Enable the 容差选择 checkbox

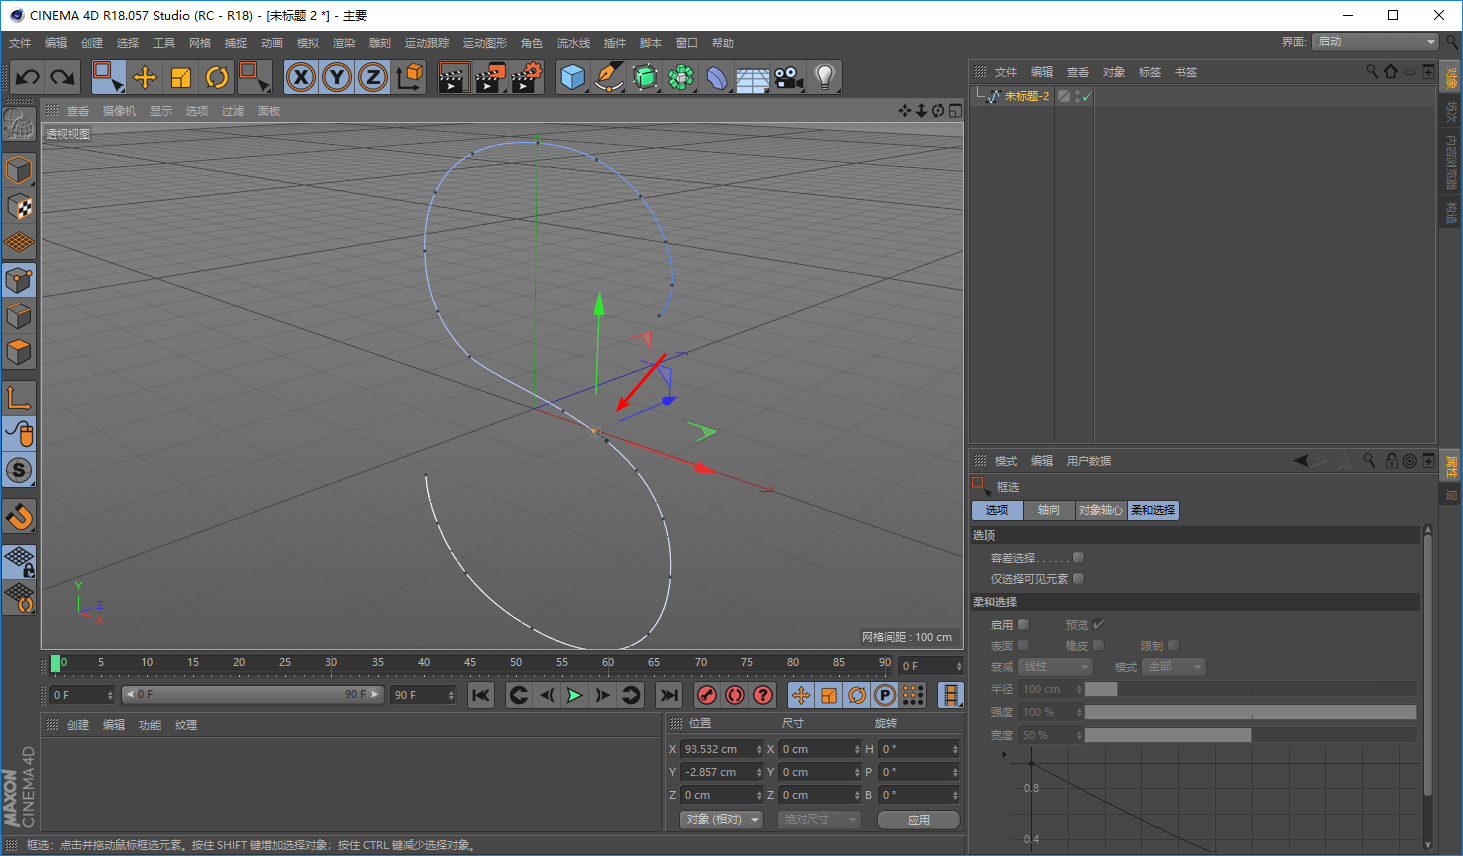point(1078,558)
